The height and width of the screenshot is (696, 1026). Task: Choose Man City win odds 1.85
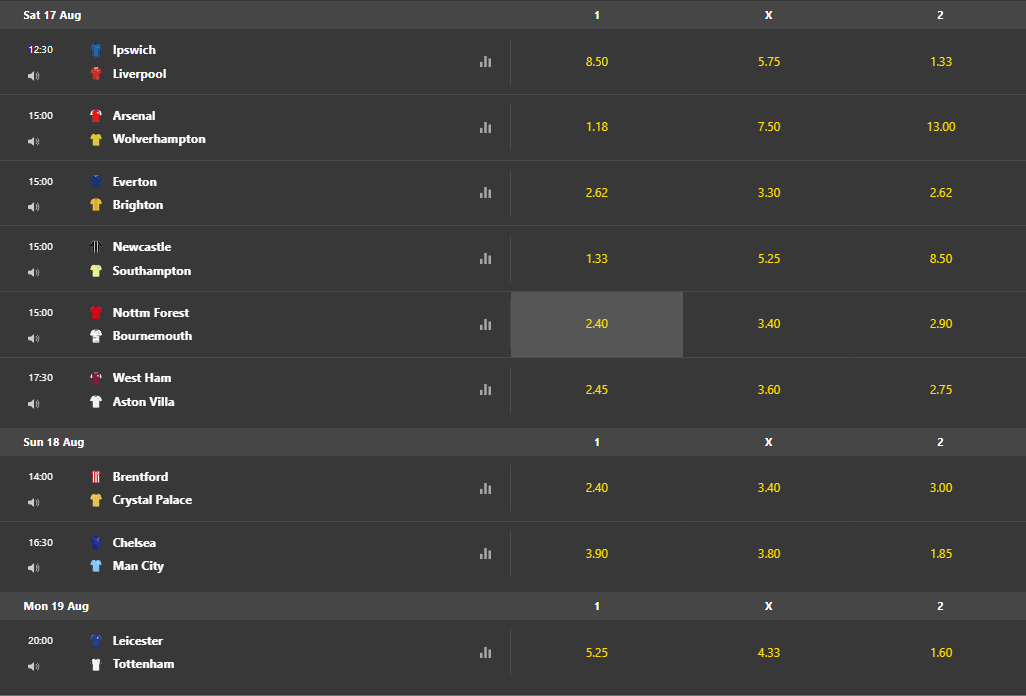click(x=940, y=553)
